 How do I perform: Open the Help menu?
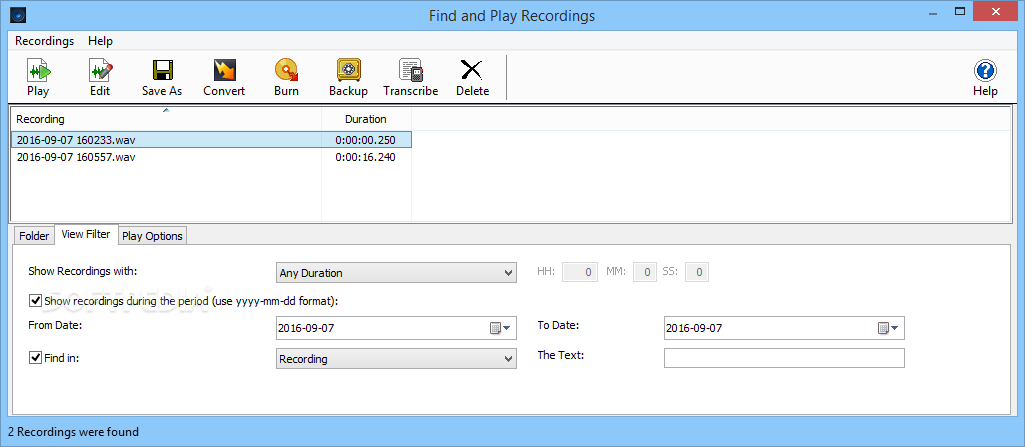point(101,41)
